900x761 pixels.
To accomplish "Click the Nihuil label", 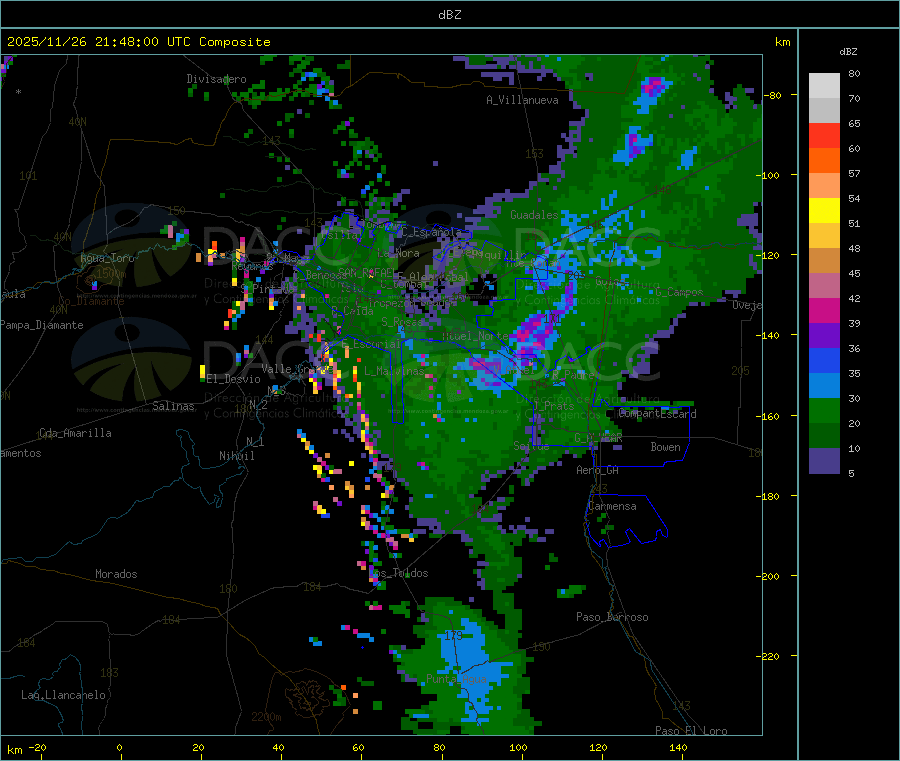I will (236, 456).
